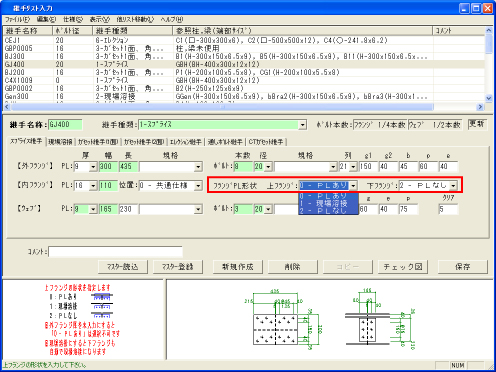Open the 外フランジ bolt 規格 dropdown
496x372 pixels.
333,167
